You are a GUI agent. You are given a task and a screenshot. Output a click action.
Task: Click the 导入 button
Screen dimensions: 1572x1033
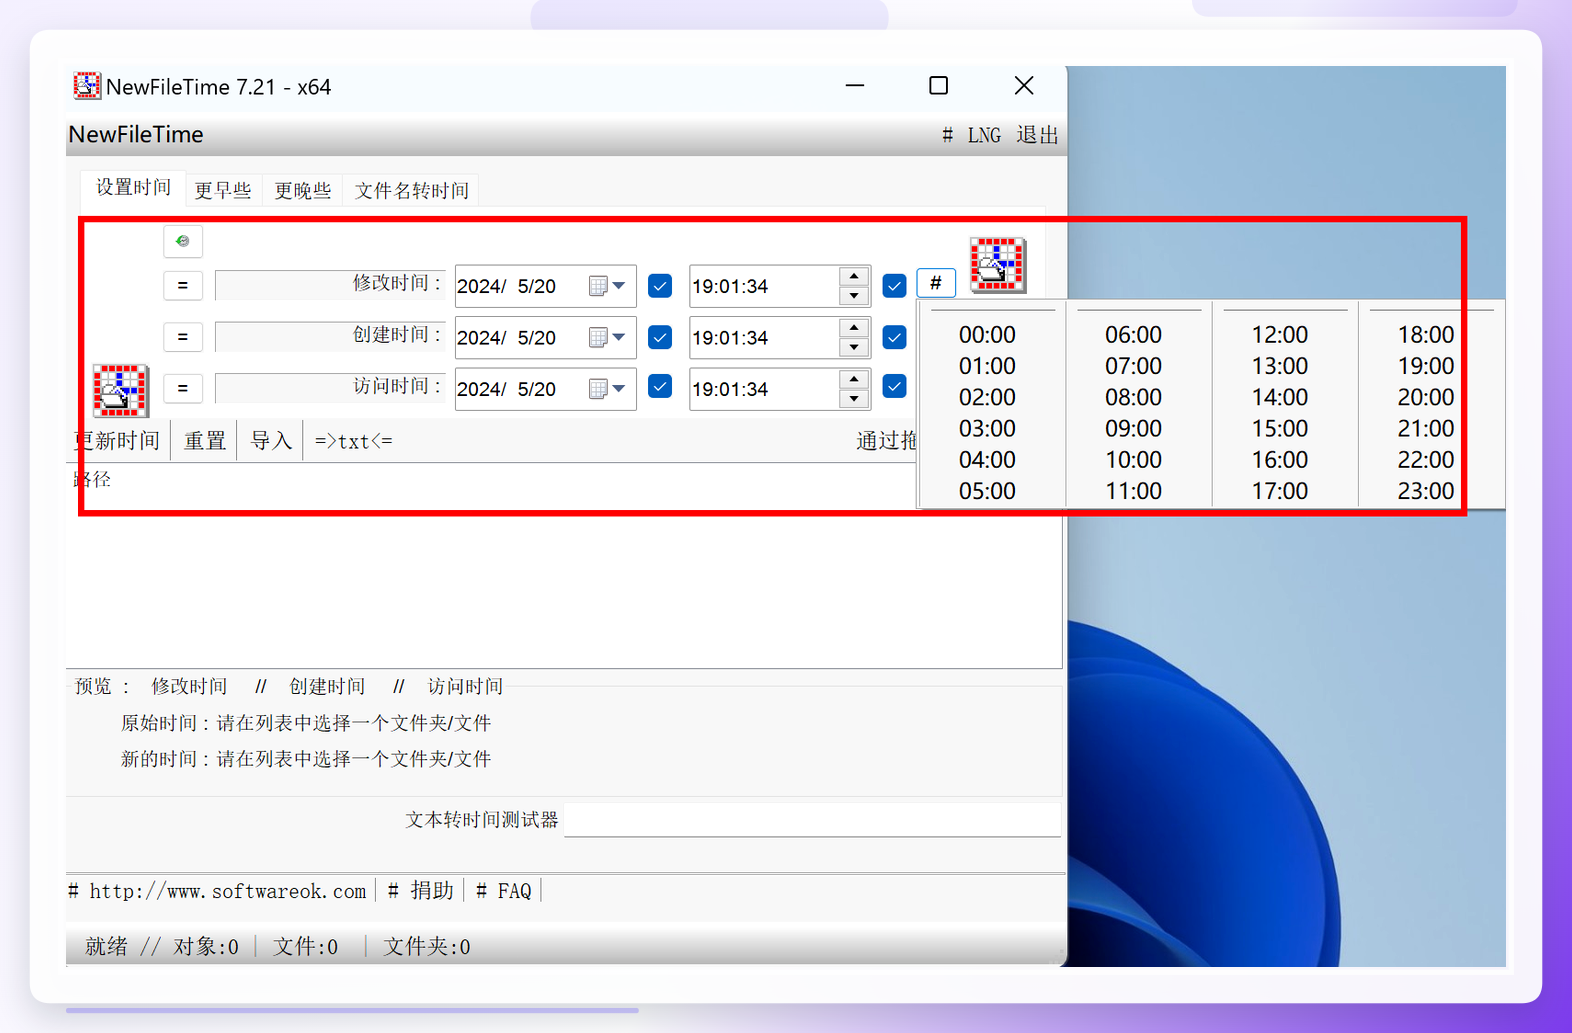coord(271,441)
